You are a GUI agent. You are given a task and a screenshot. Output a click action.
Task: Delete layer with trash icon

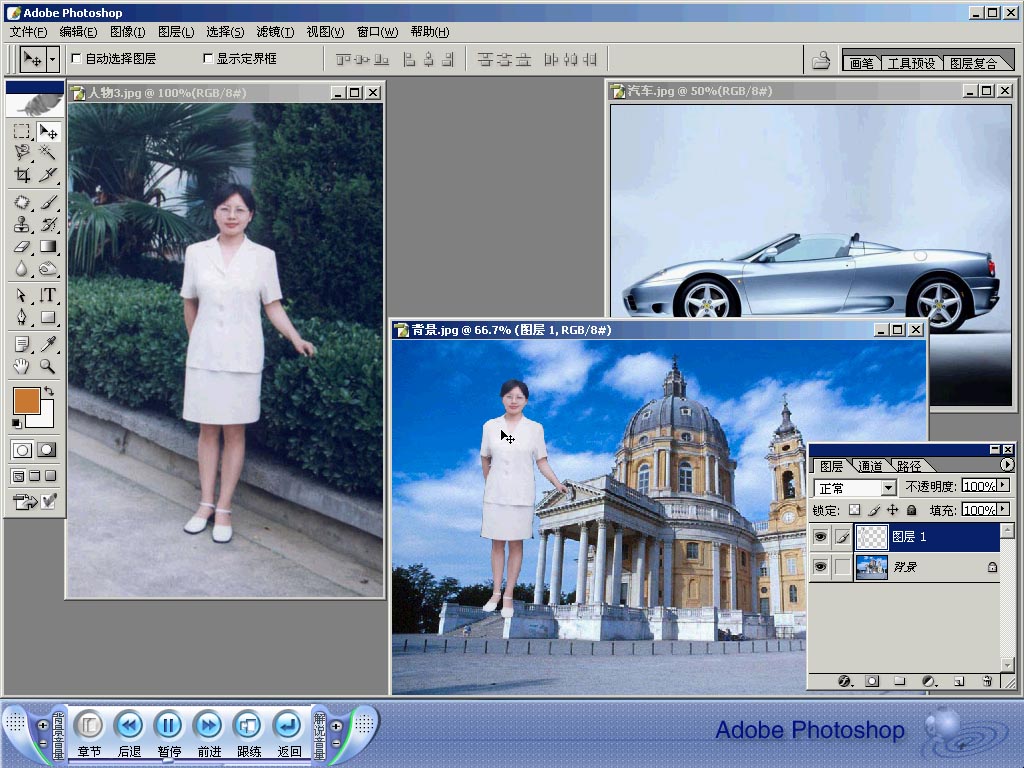(x=987, y=681)
